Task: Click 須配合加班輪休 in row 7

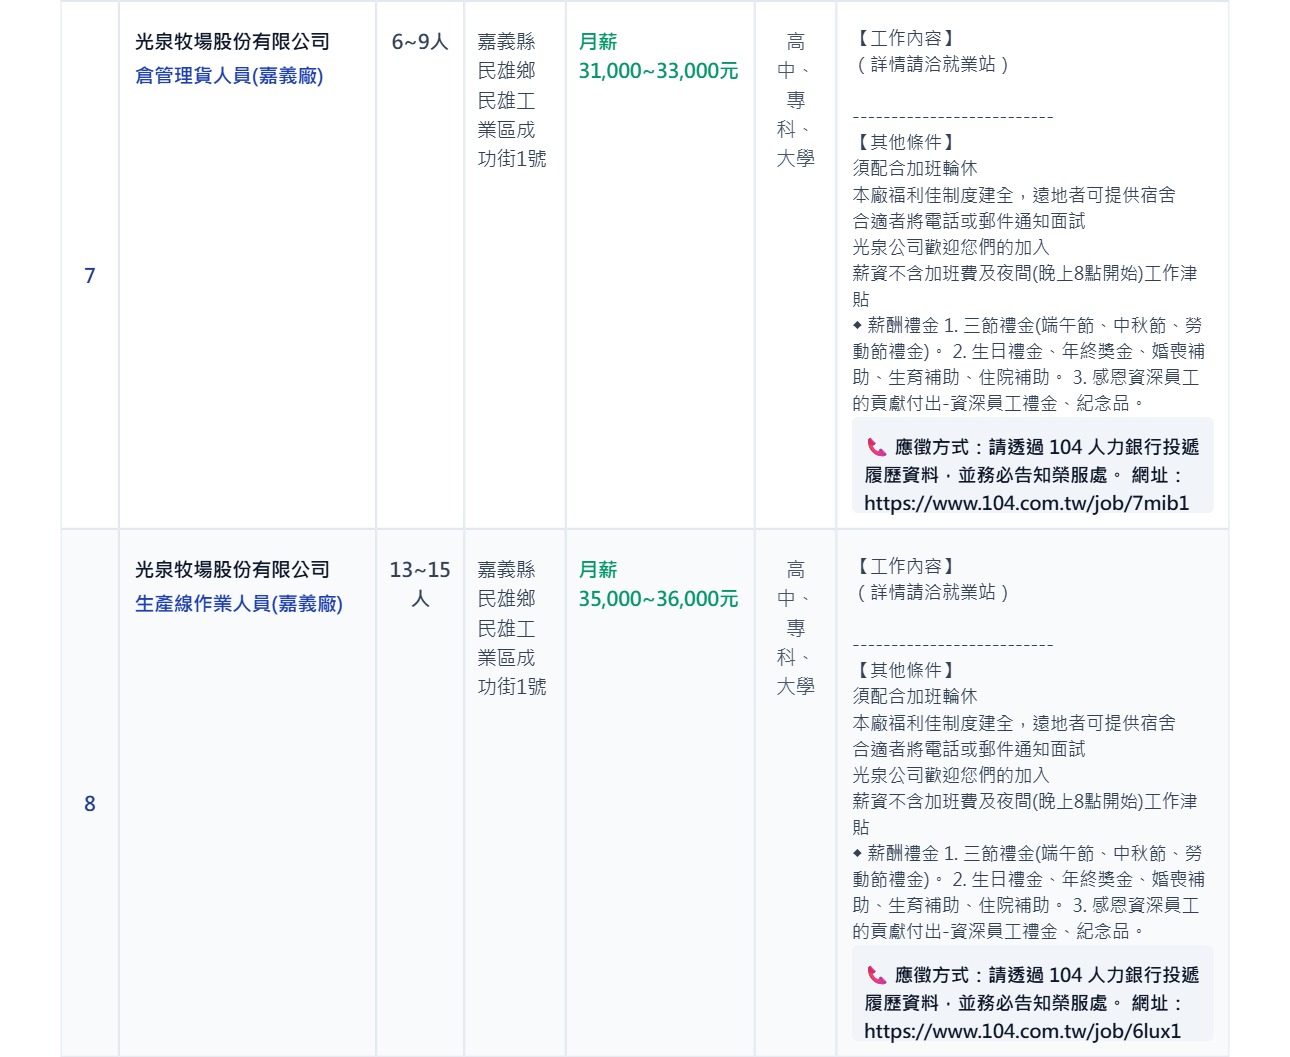Action: click(915, 168)
